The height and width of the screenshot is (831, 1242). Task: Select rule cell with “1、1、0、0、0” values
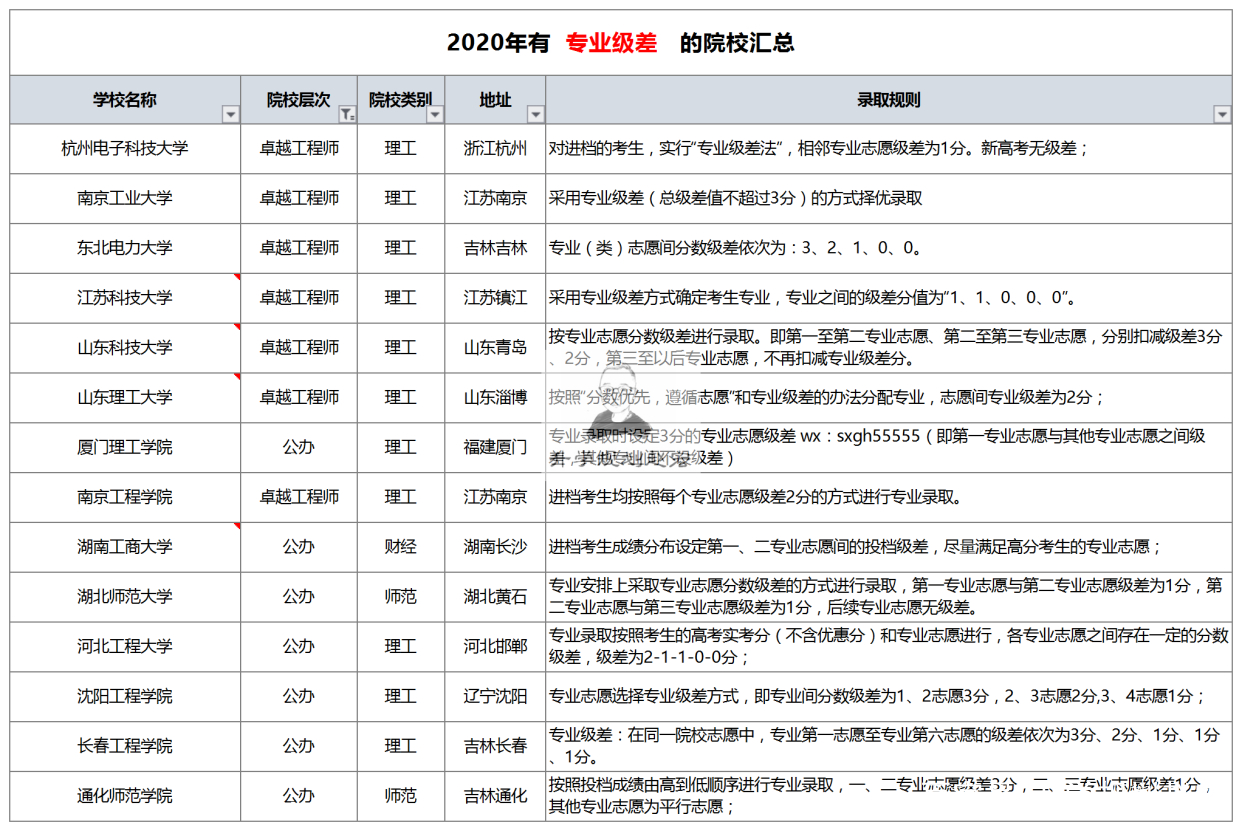(889, 298)
